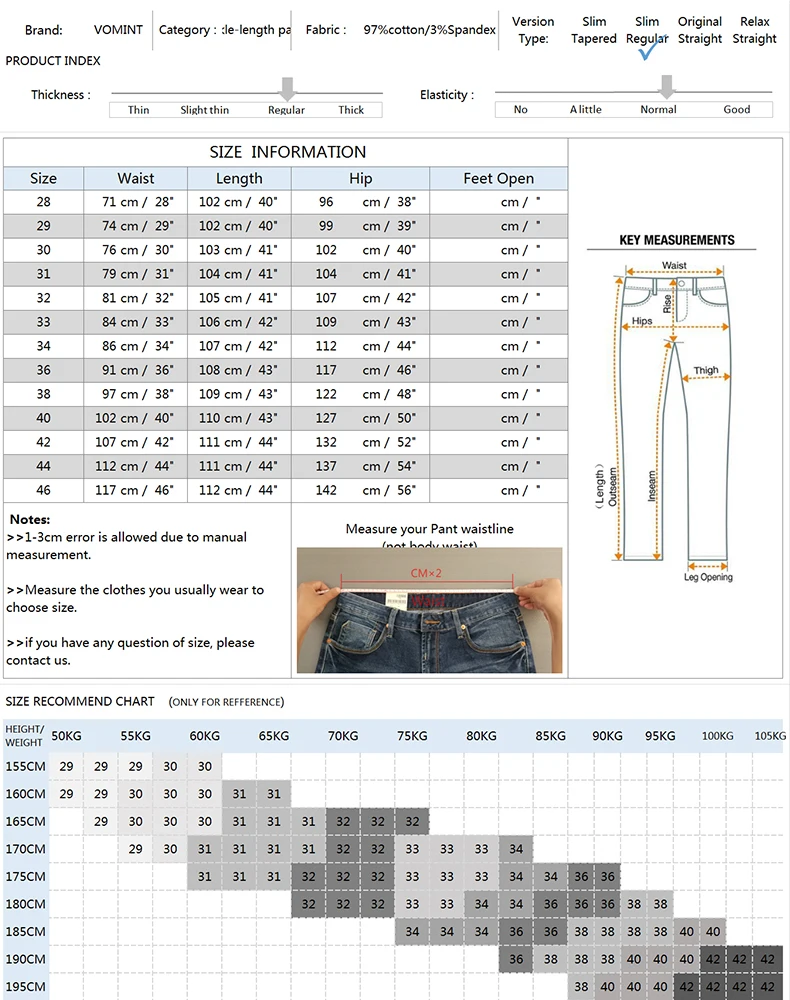Click the SIZE INFORMATION table title
Image resolution: width=790 pixels, height=1000 pixels.
click(x=288, y=152)
